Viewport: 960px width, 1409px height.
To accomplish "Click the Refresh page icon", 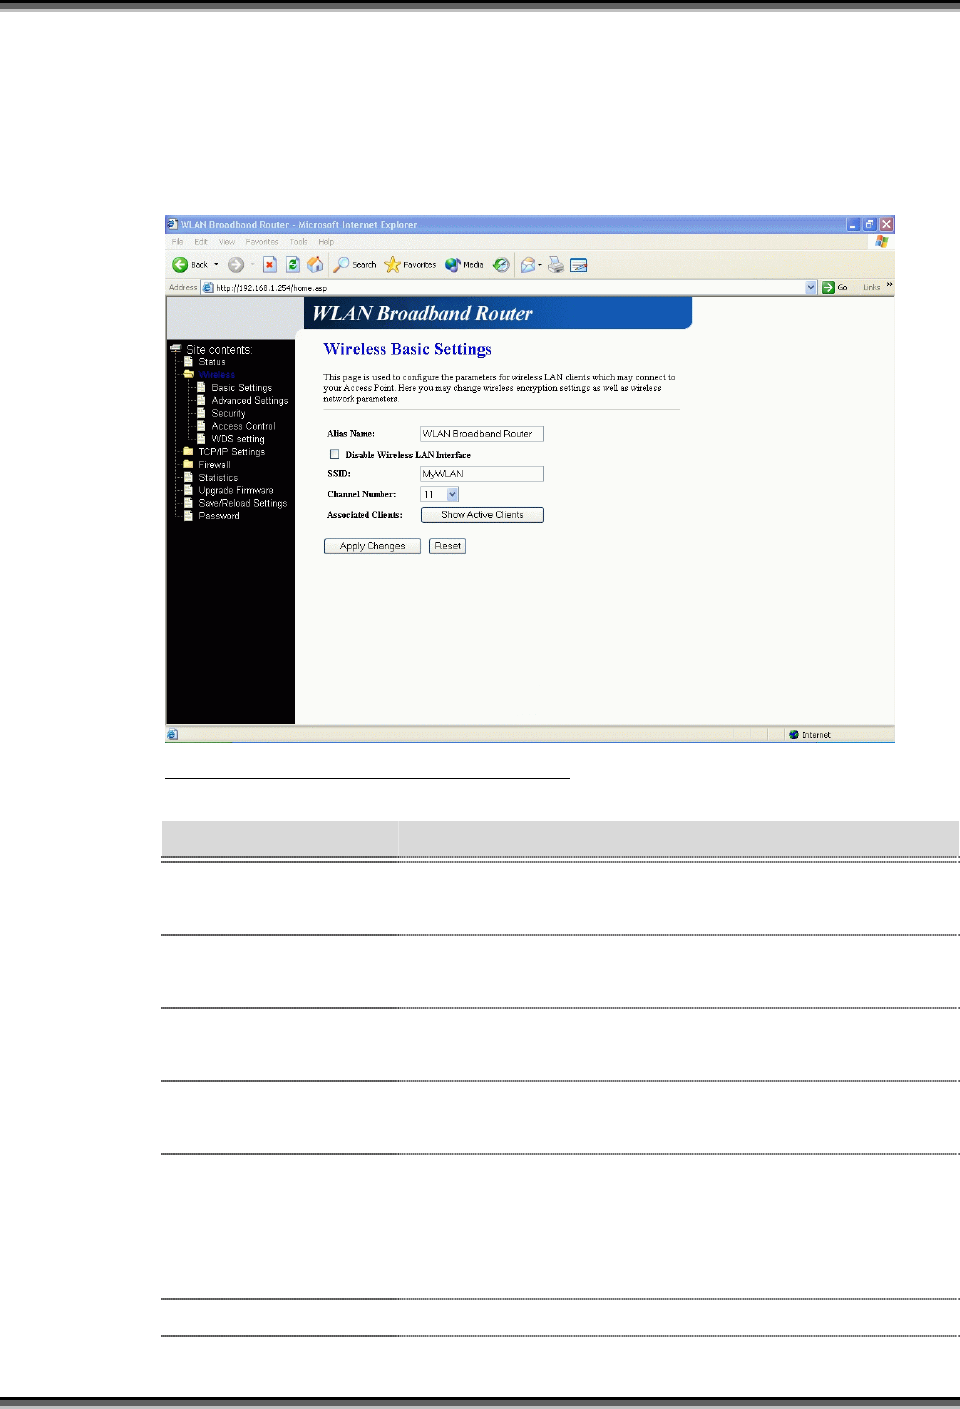I will 293,265.
